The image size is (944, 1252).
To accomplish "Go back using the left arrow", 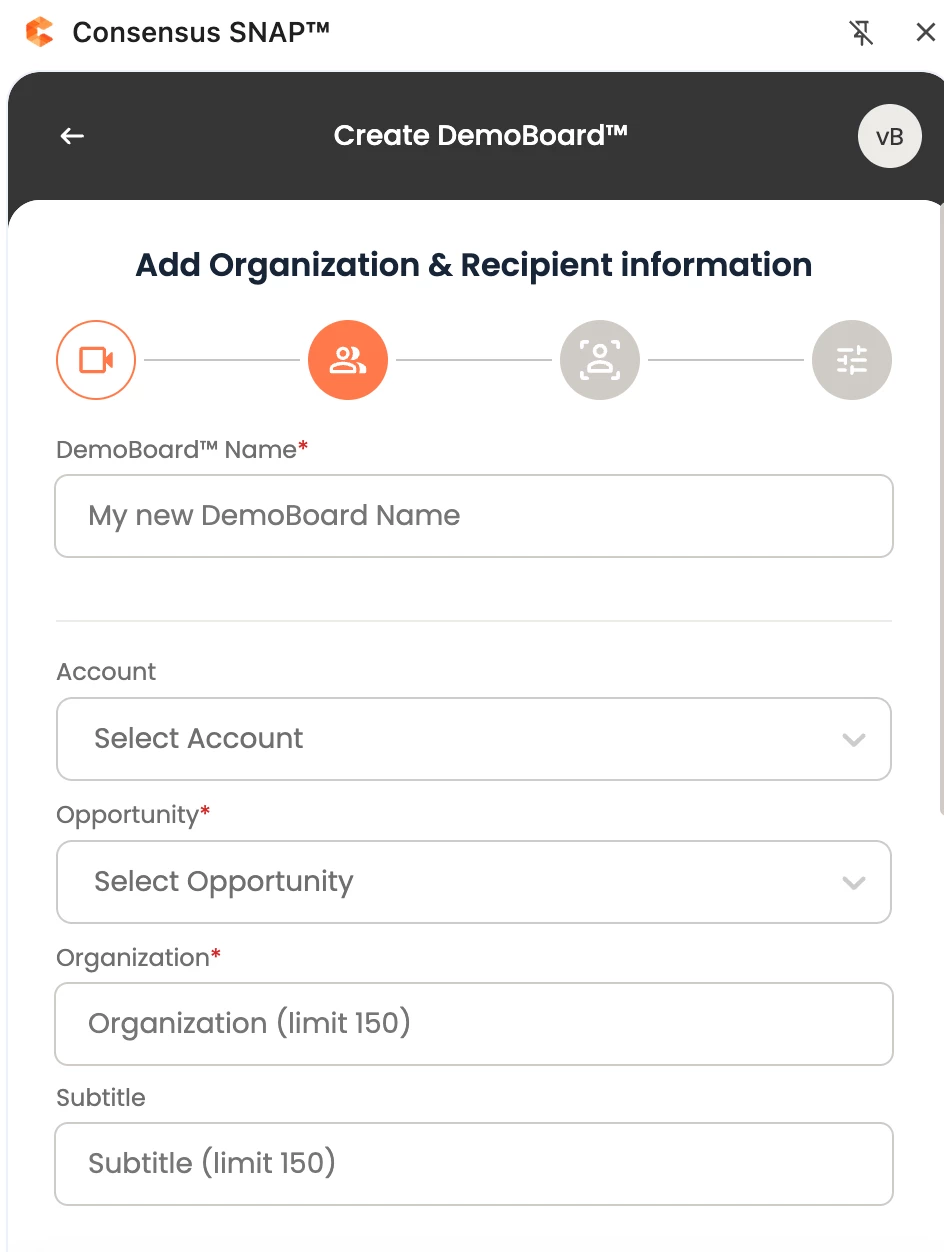I will coord(72,136).
